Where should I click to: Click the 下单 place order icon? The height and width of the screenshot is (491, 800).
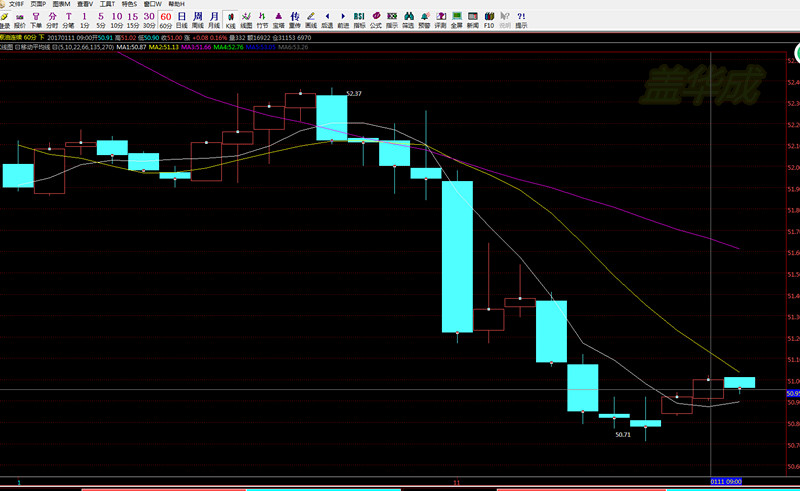(36, 20)
